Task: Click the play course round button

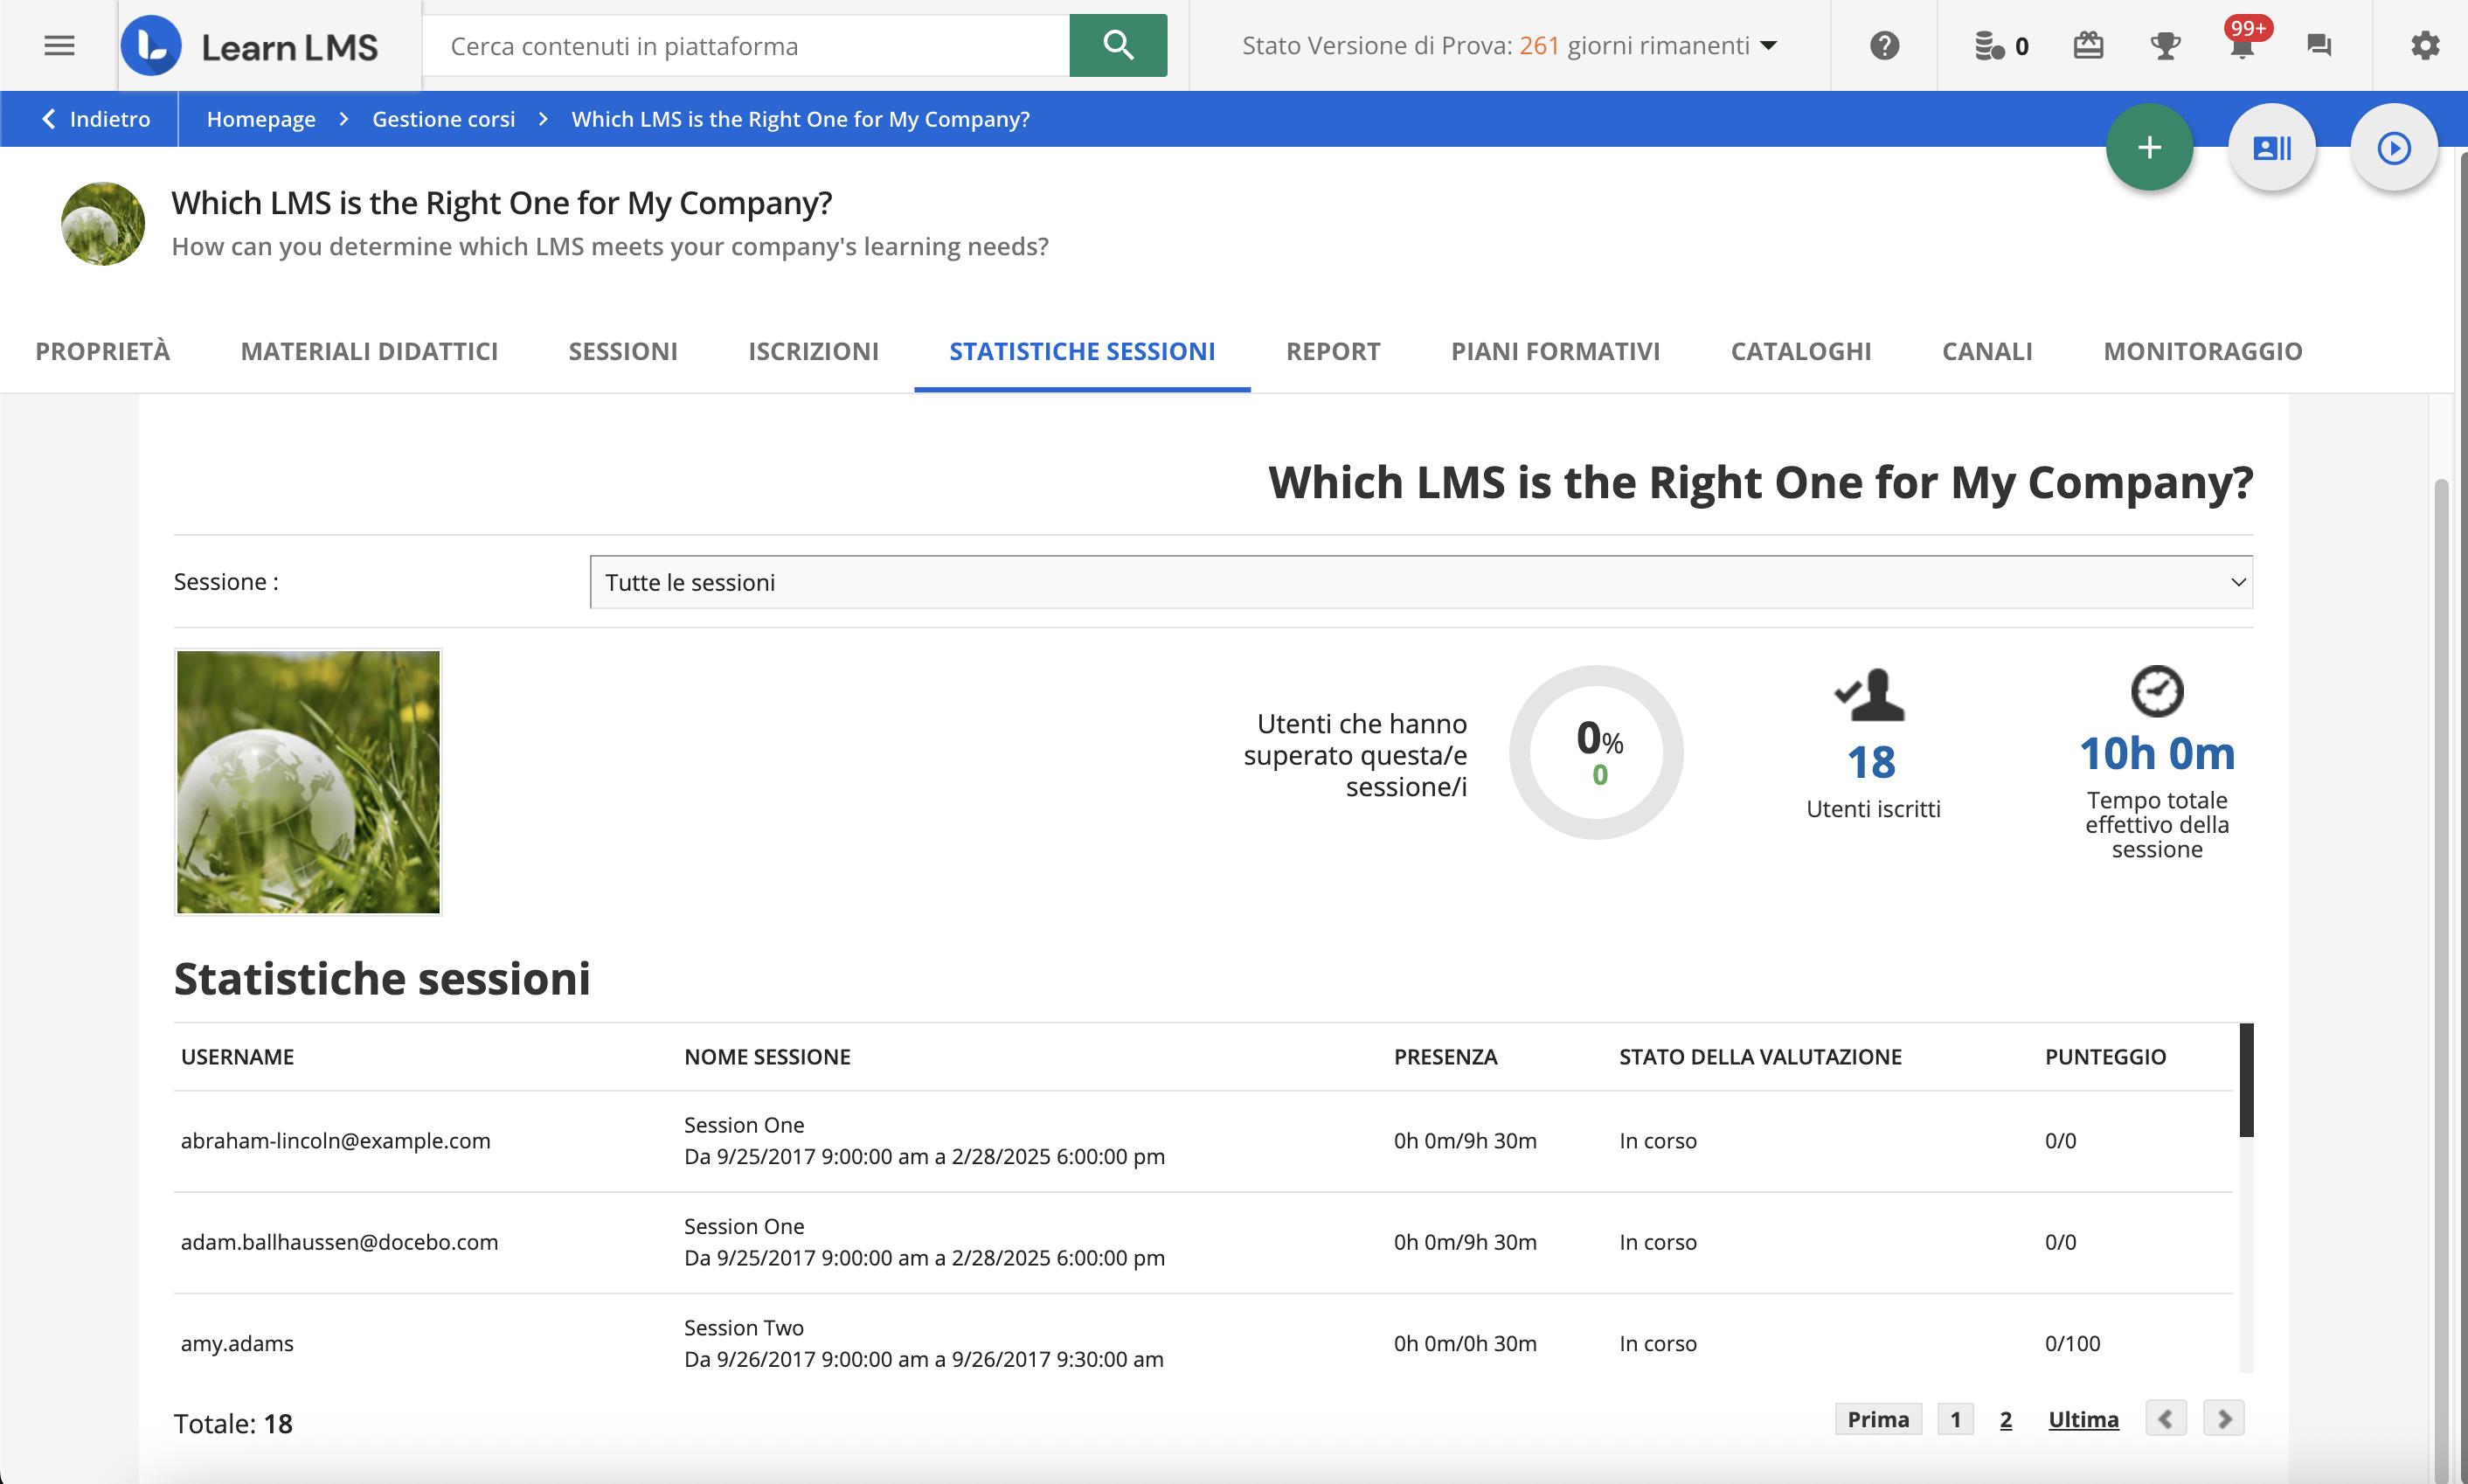Action: 2394,148
